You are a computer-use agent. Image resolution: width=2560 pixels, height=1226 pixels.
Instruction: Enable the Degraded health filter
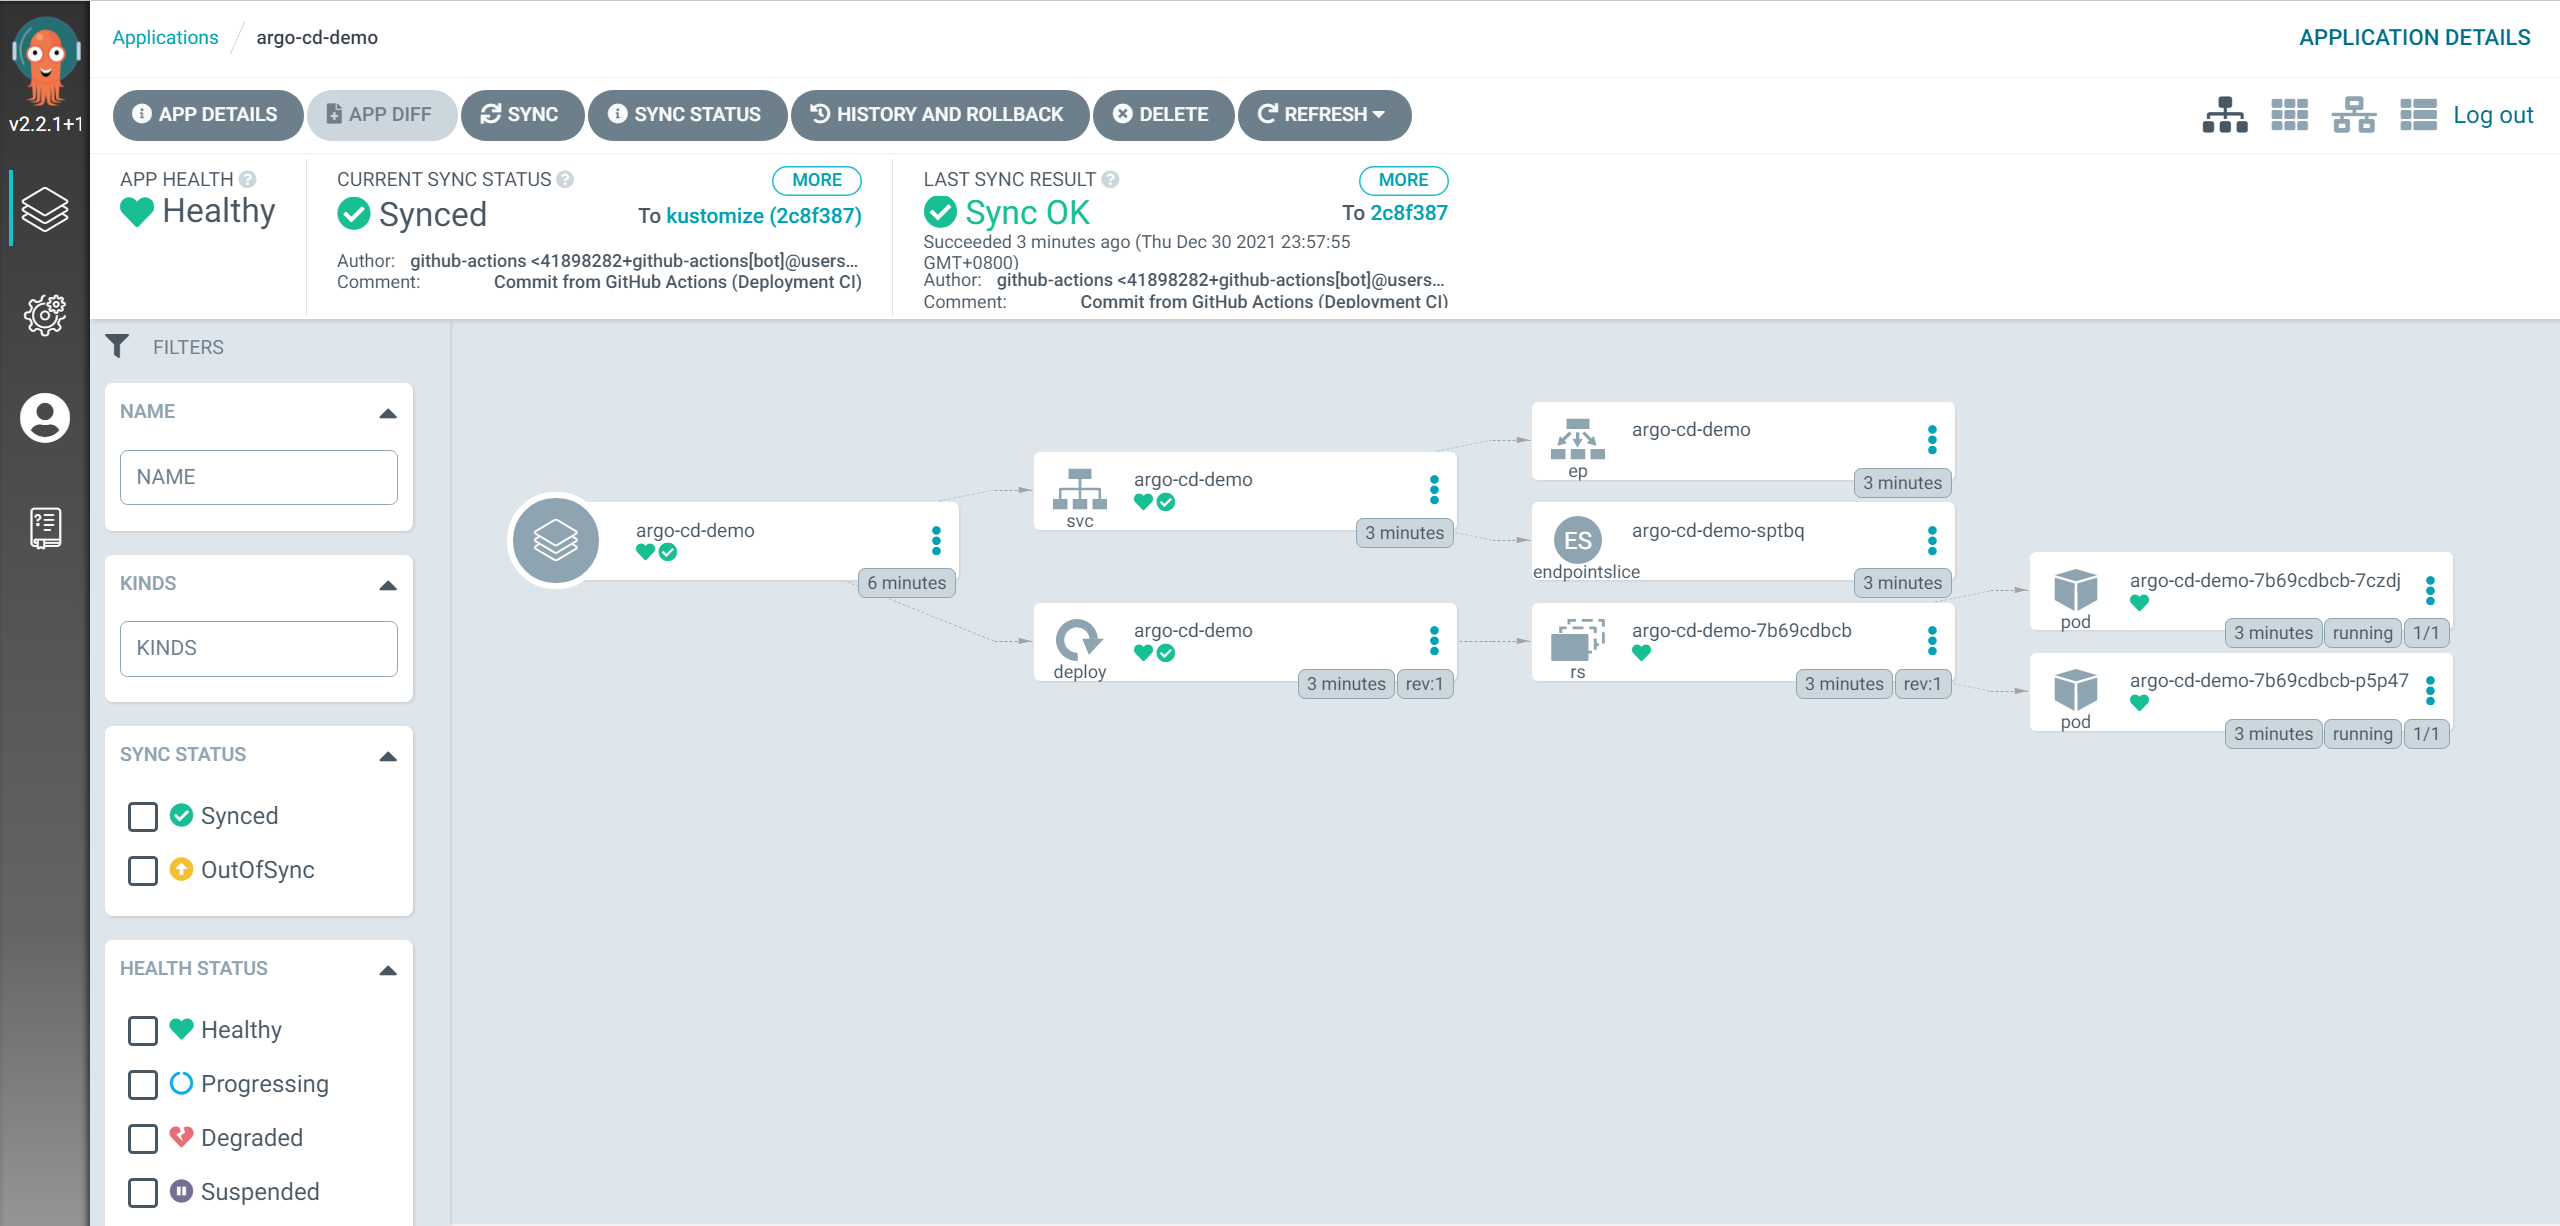click(143, 1138)
